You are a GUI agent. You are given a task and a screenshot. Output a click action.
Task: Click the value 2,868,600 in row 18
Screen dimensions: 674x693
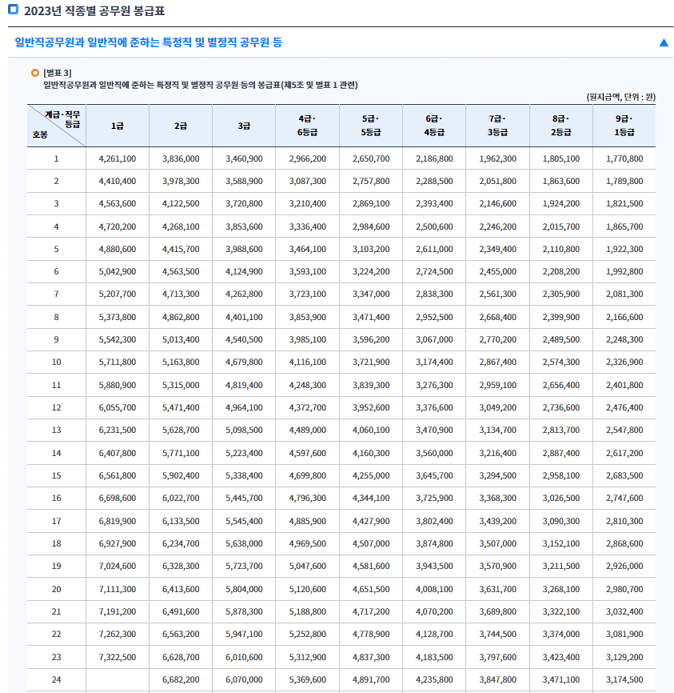coord(624,544)
